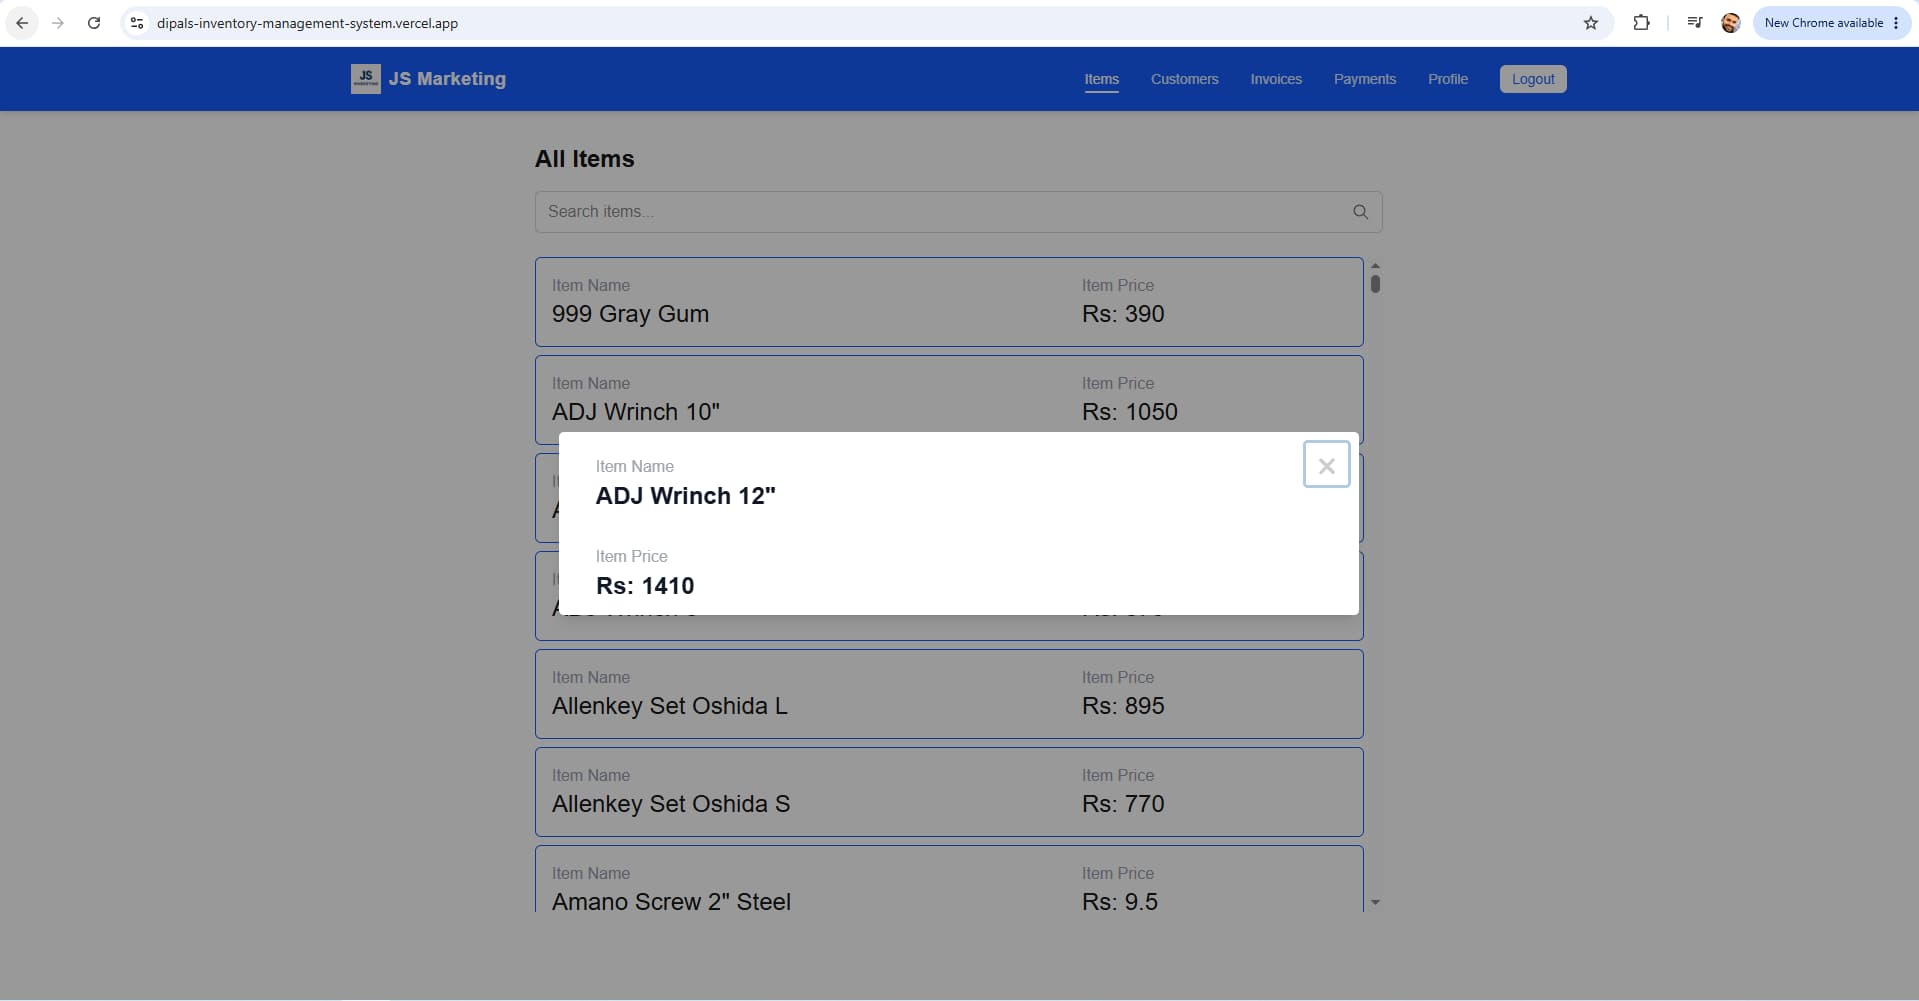Log out using the Logout button
This screenshot has height=1001, width=1919.
click(1533, 79)
